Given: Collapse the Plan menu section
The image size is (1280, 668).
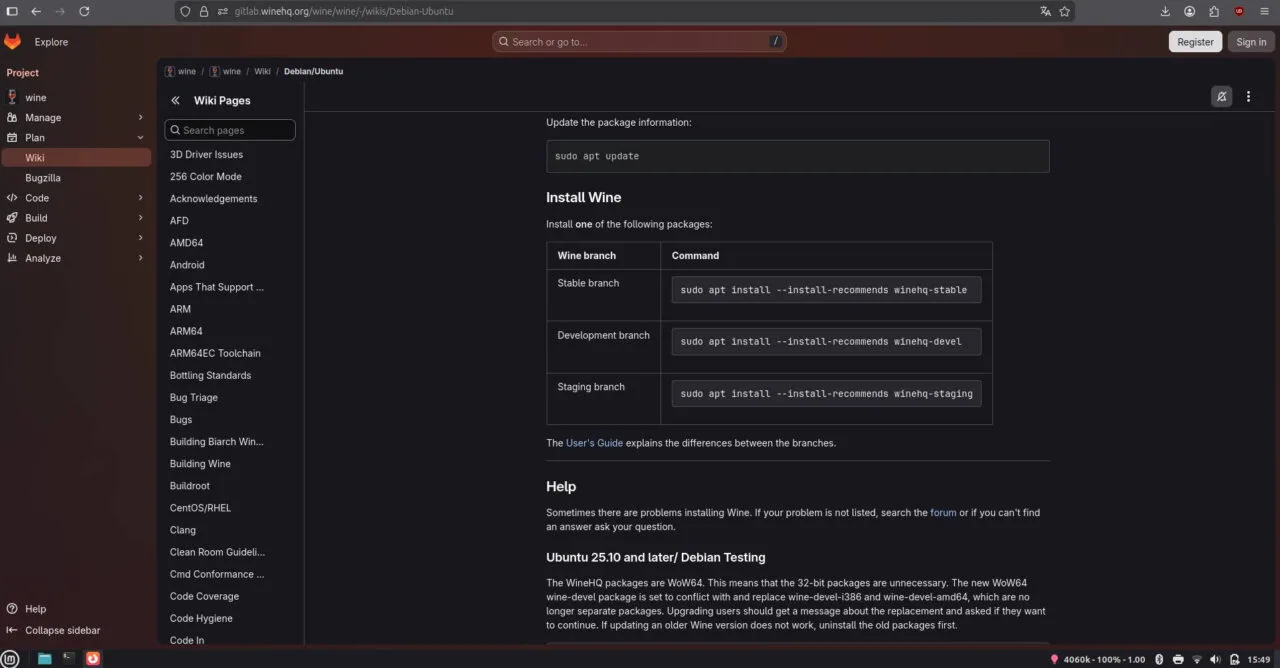Looking at the screenshot, I should [76, 137].
